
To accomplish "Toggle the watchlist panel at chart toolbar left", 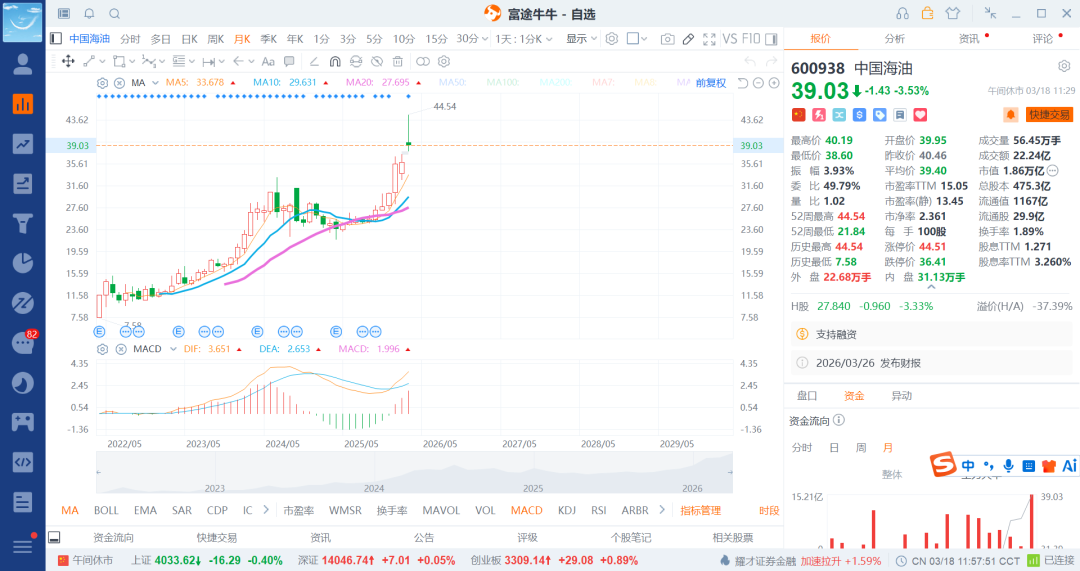I will [56, 39].
